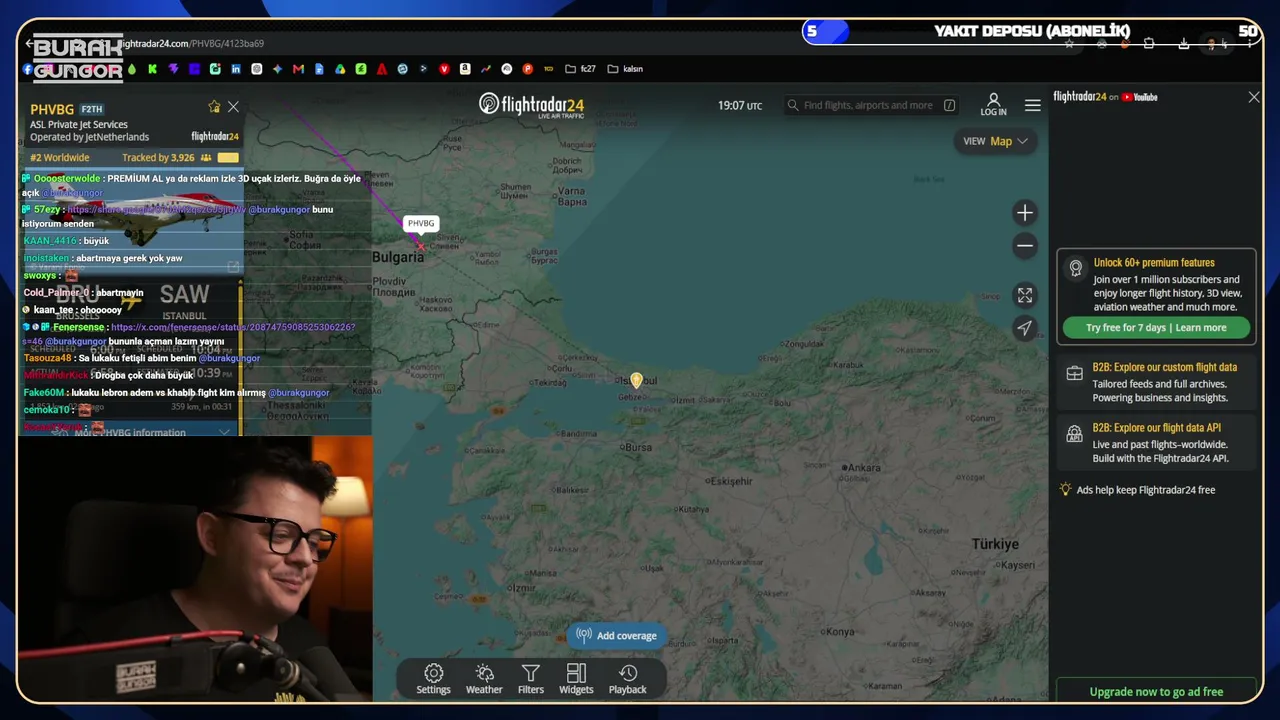
Task: Click the yellow Istanbul airport pin
Action: [636, 380]
